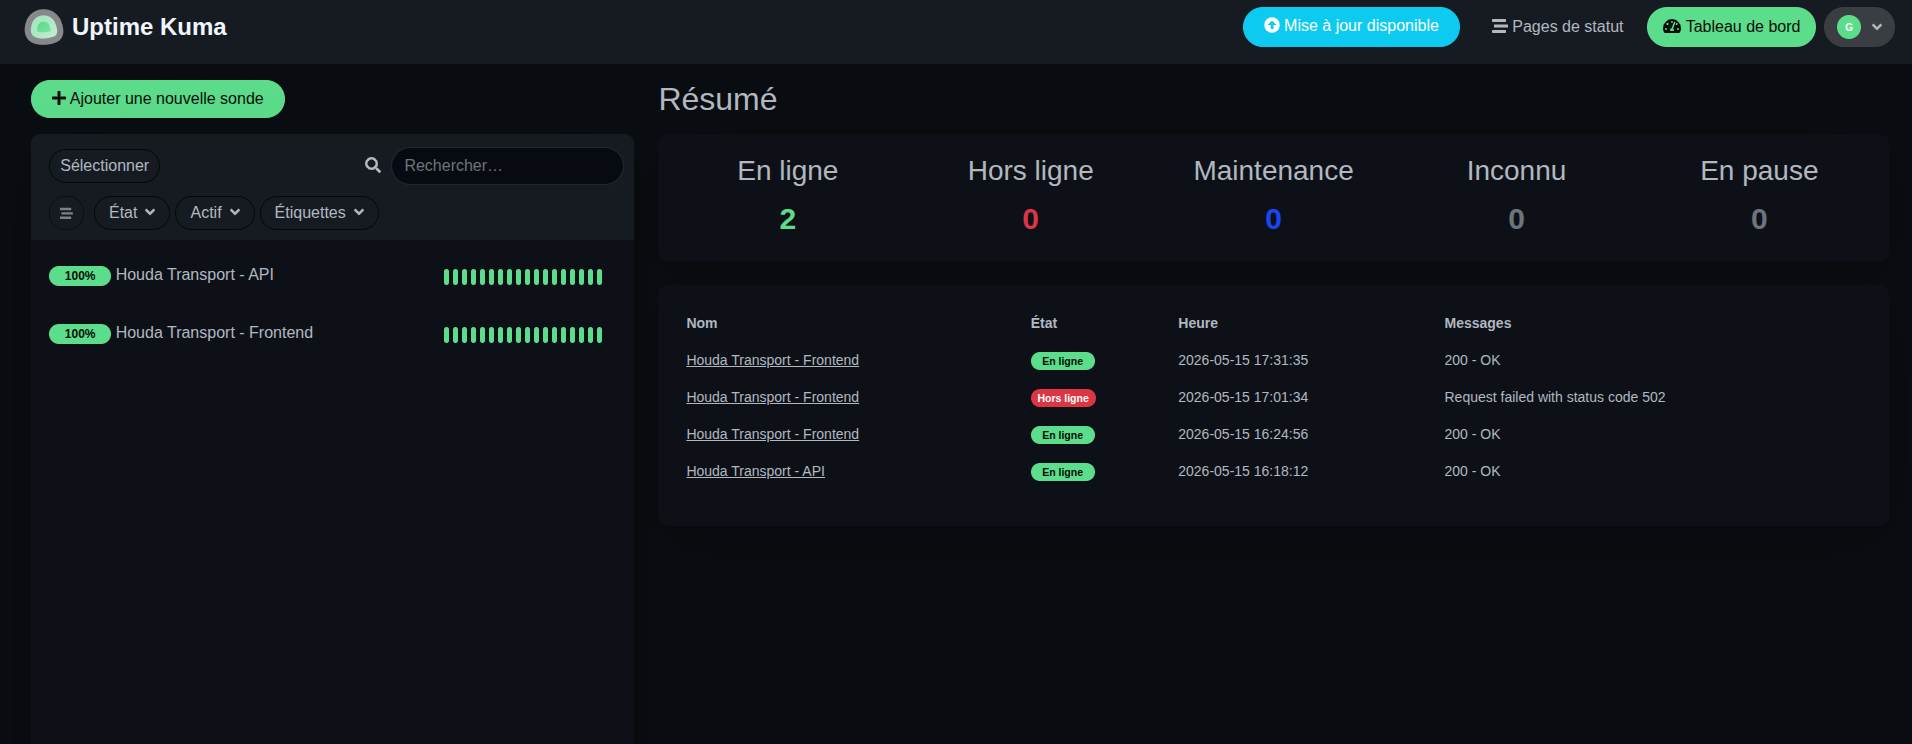The image size is (1912, 744).
Task: Click the Hors ligne count 0
Action: pyautogui.click(x=1031, y=219)
